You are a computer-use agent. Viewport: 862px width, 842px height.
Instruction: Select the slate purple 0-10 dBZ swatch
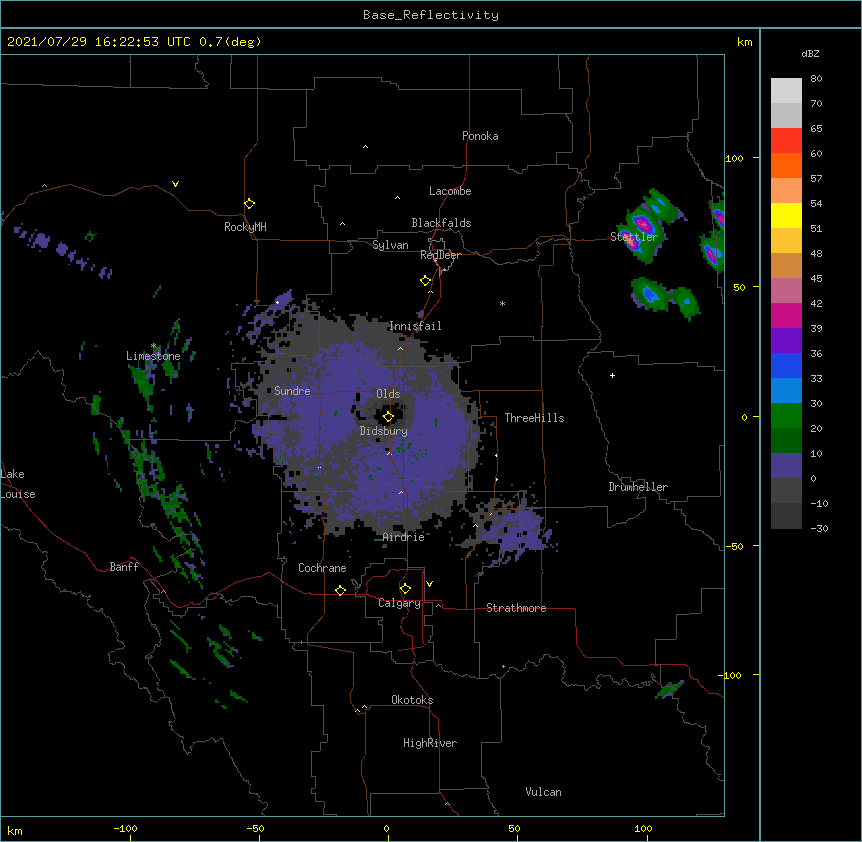pos(786,466)
